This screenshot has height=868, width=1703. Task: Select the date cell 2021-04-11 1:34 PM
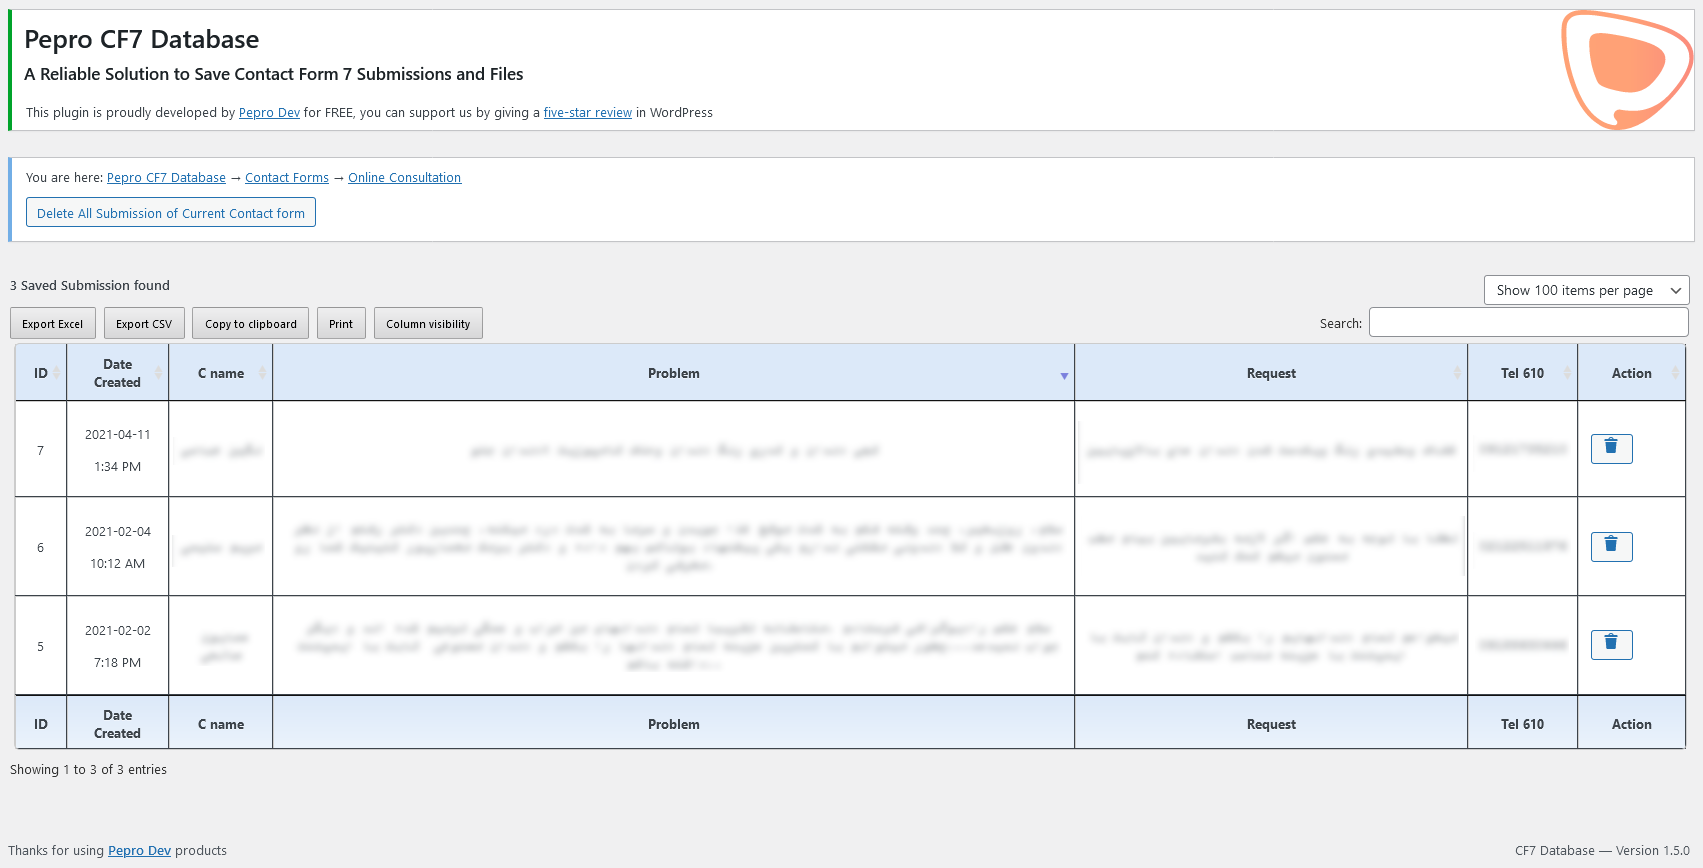[118, 450]
